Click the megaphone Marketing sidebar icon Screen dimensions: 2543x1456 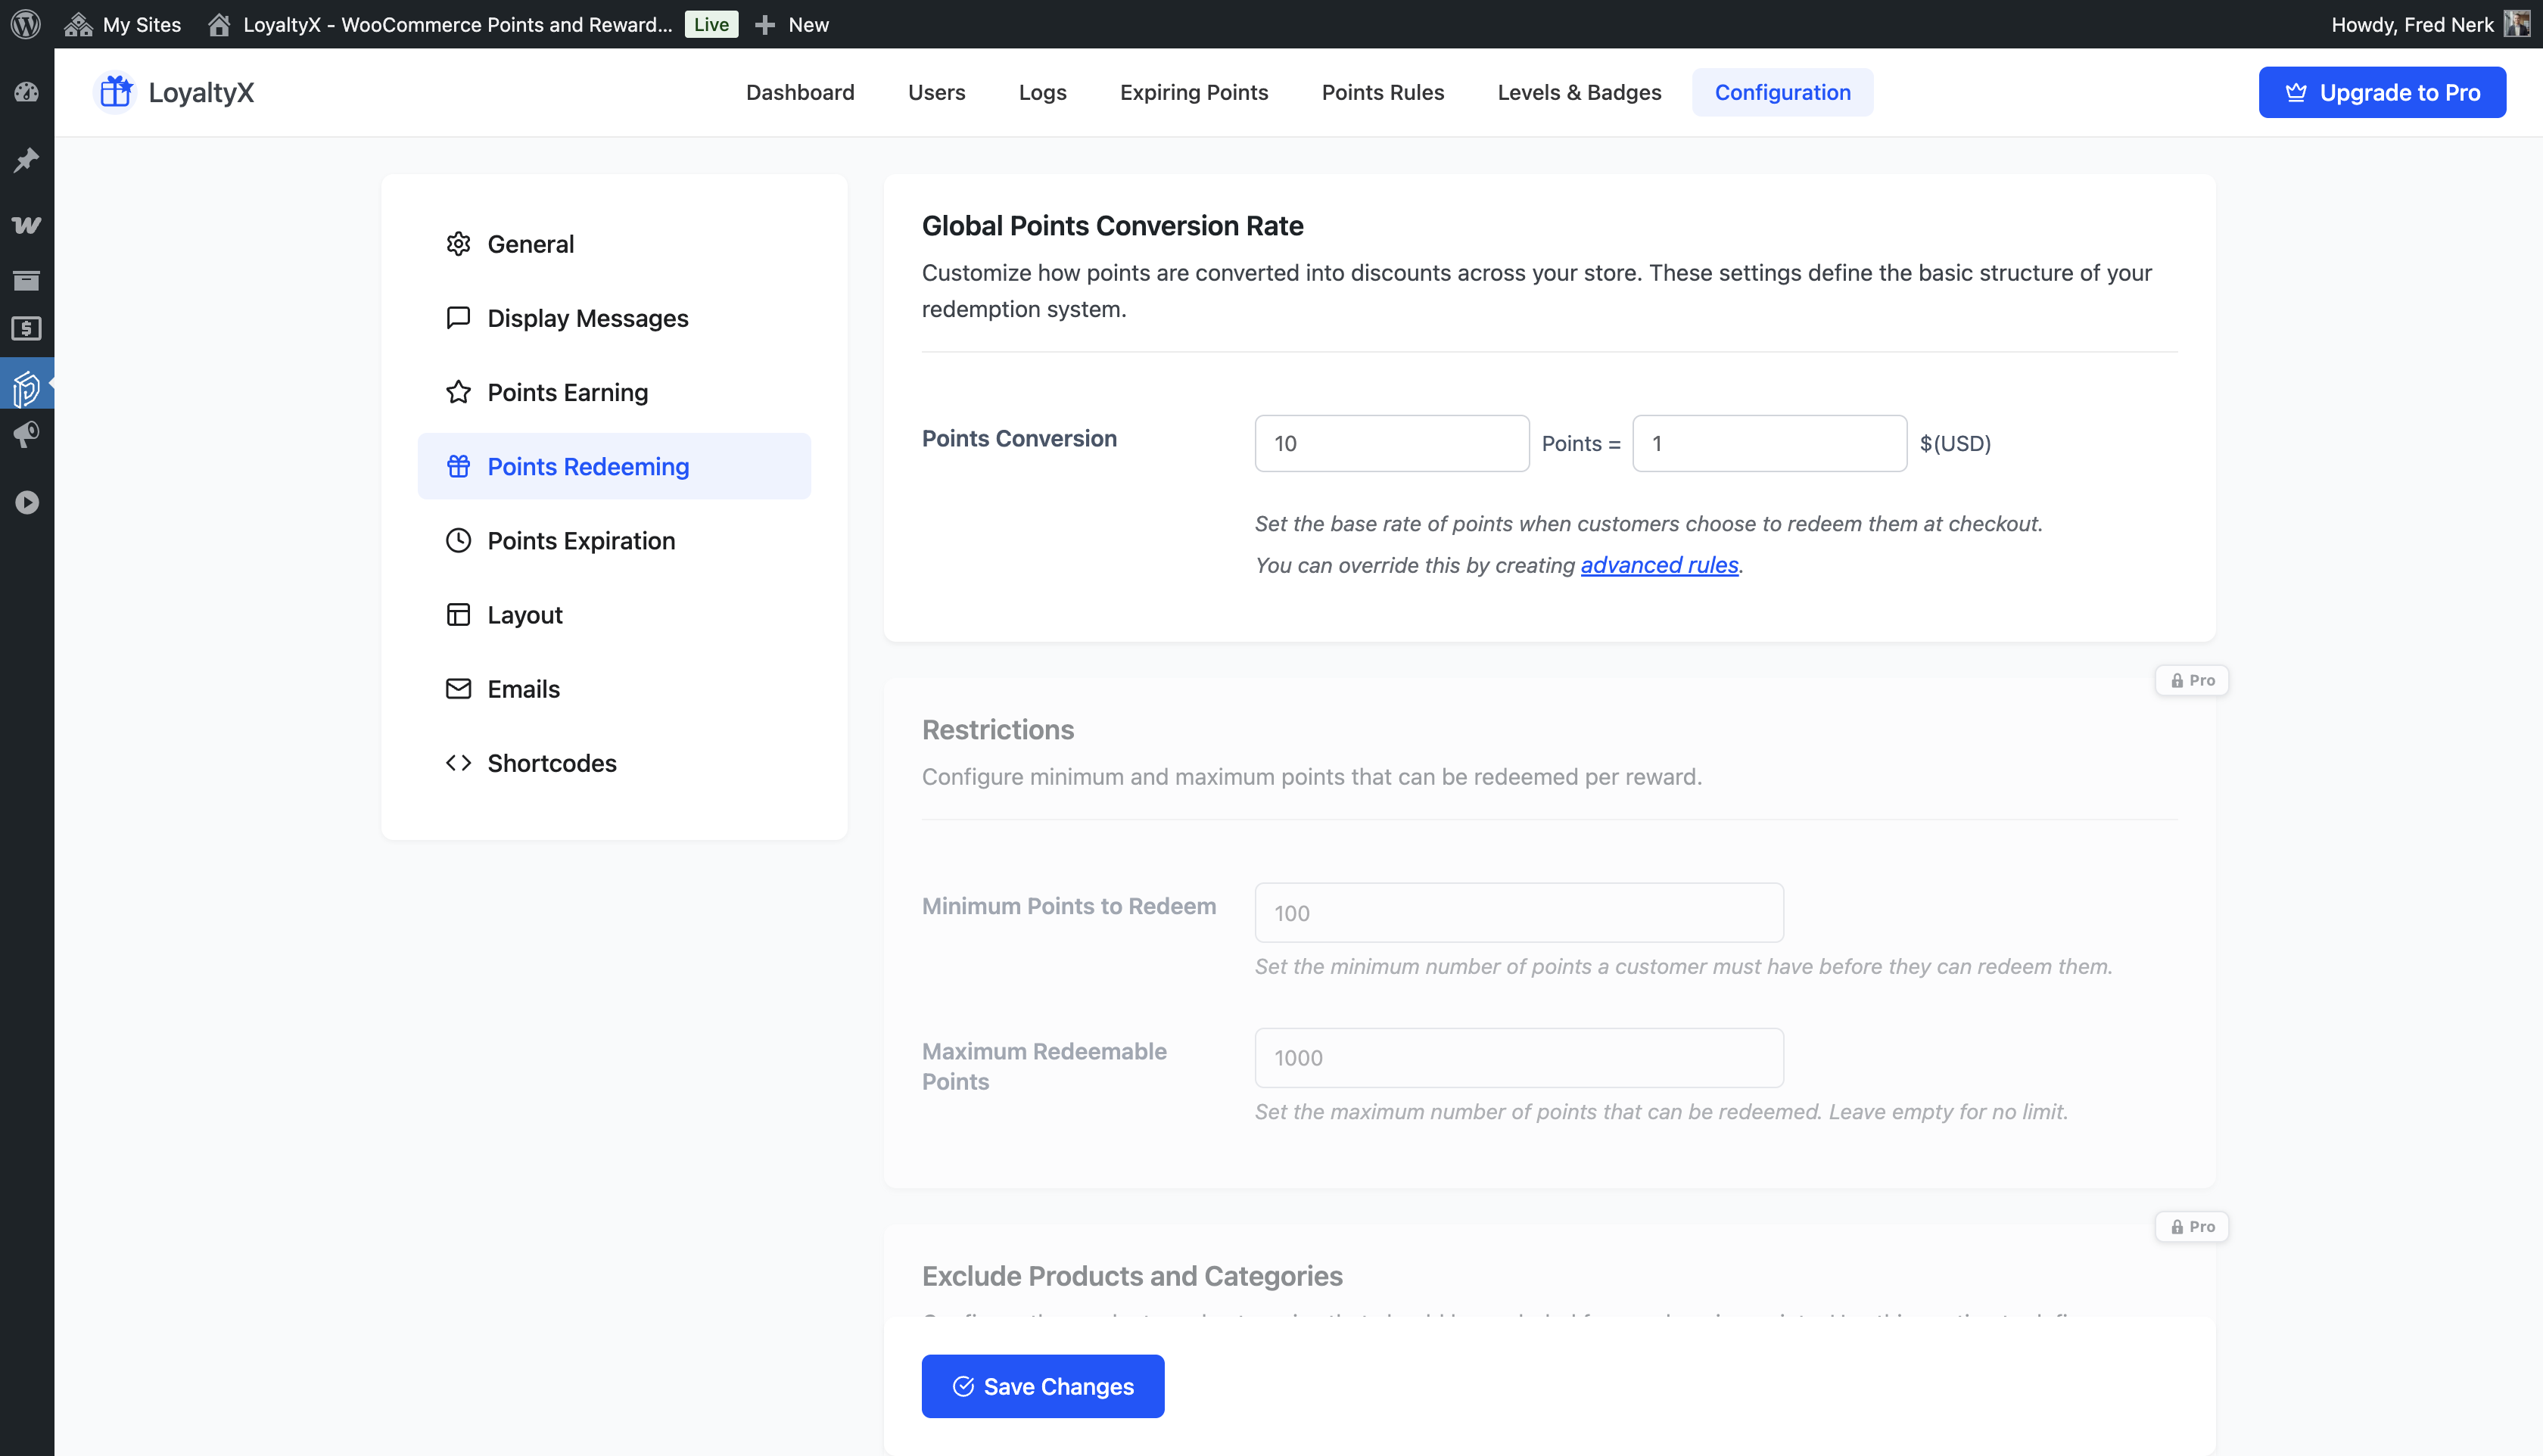(26, 434)
